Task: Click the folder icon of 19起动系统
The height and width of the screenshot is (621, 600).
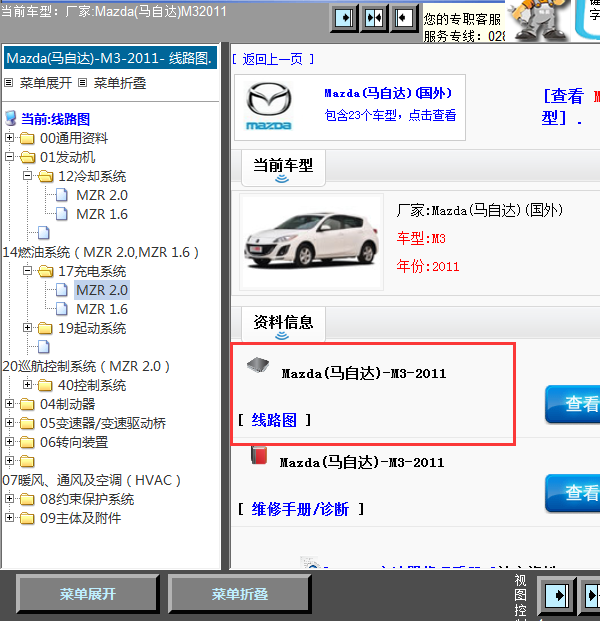Action: coord(45,328)
